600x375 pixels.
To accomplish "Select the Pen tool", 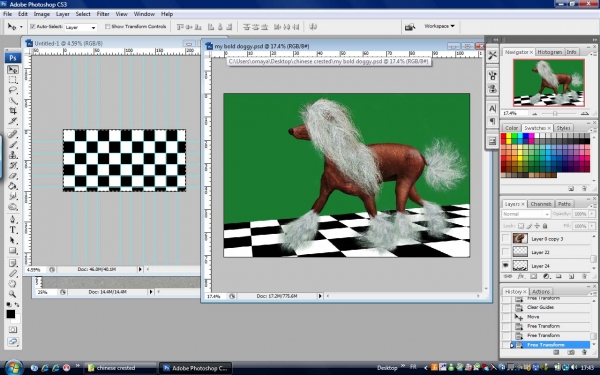I will (13, 220).
